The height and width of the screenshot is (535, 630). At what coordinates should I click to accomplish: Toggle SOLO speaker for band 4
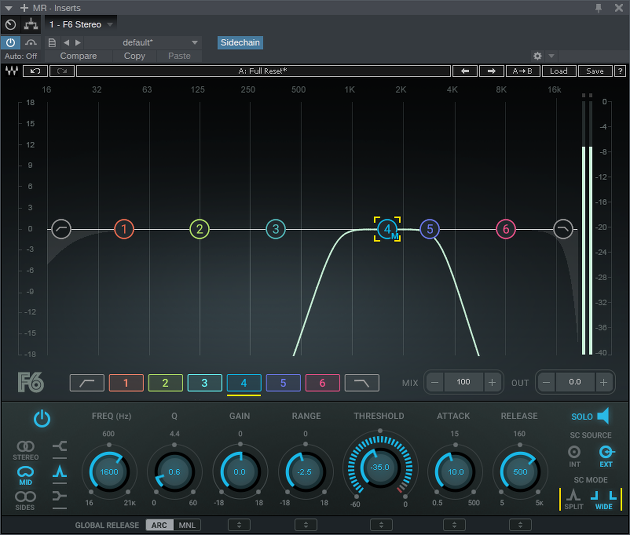[590, 417]
